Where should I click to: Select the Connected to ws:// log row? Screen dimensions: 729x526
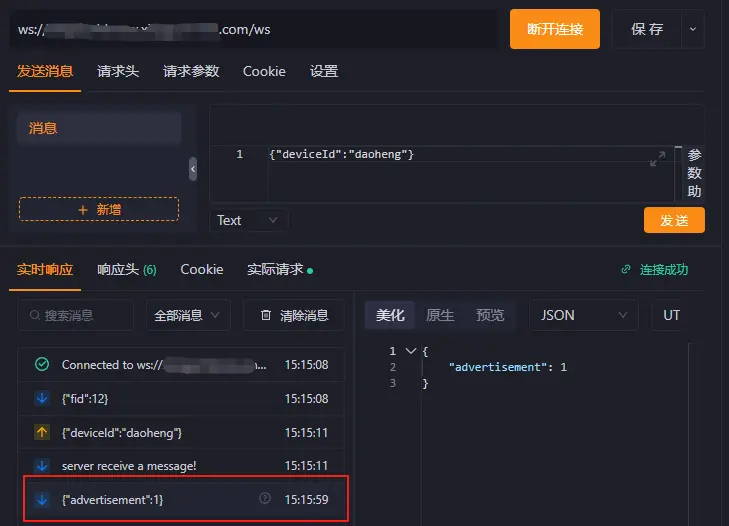(181, 365)
